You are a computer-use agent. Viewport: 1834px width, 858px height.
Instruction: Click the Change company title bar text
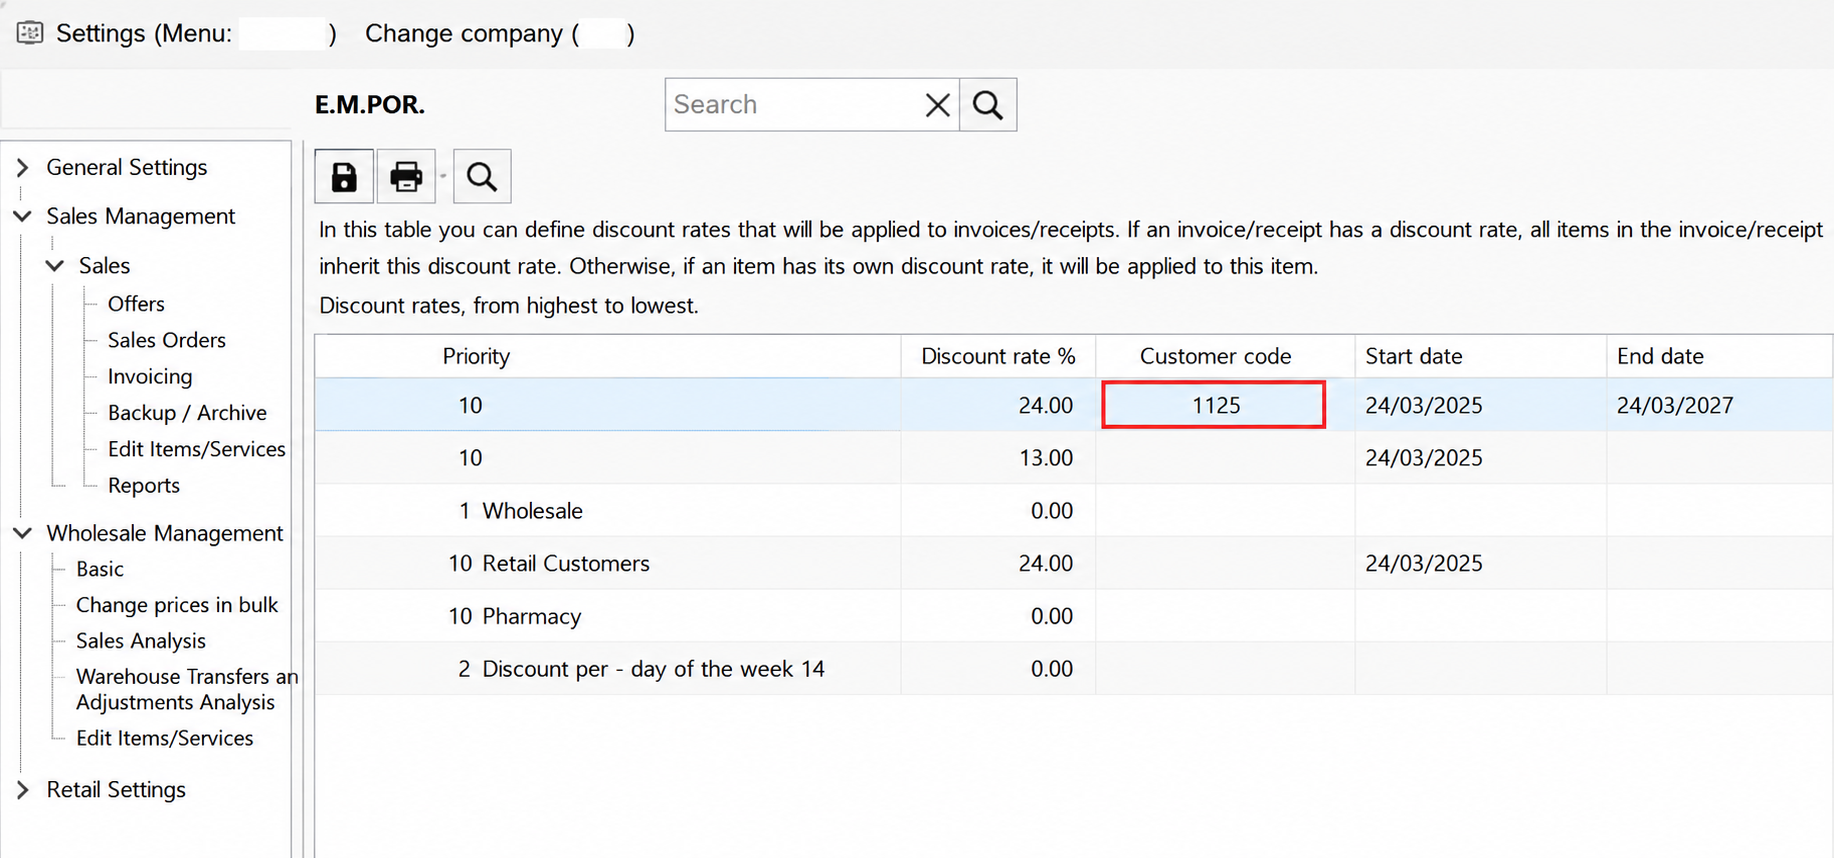[499, 33]
